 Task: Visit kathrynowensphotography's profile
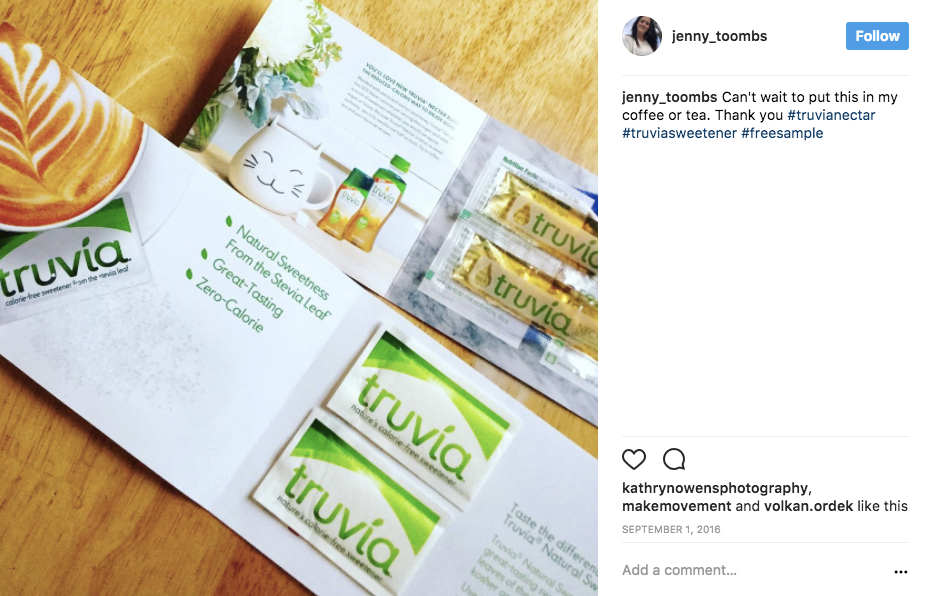coord(715,488)
